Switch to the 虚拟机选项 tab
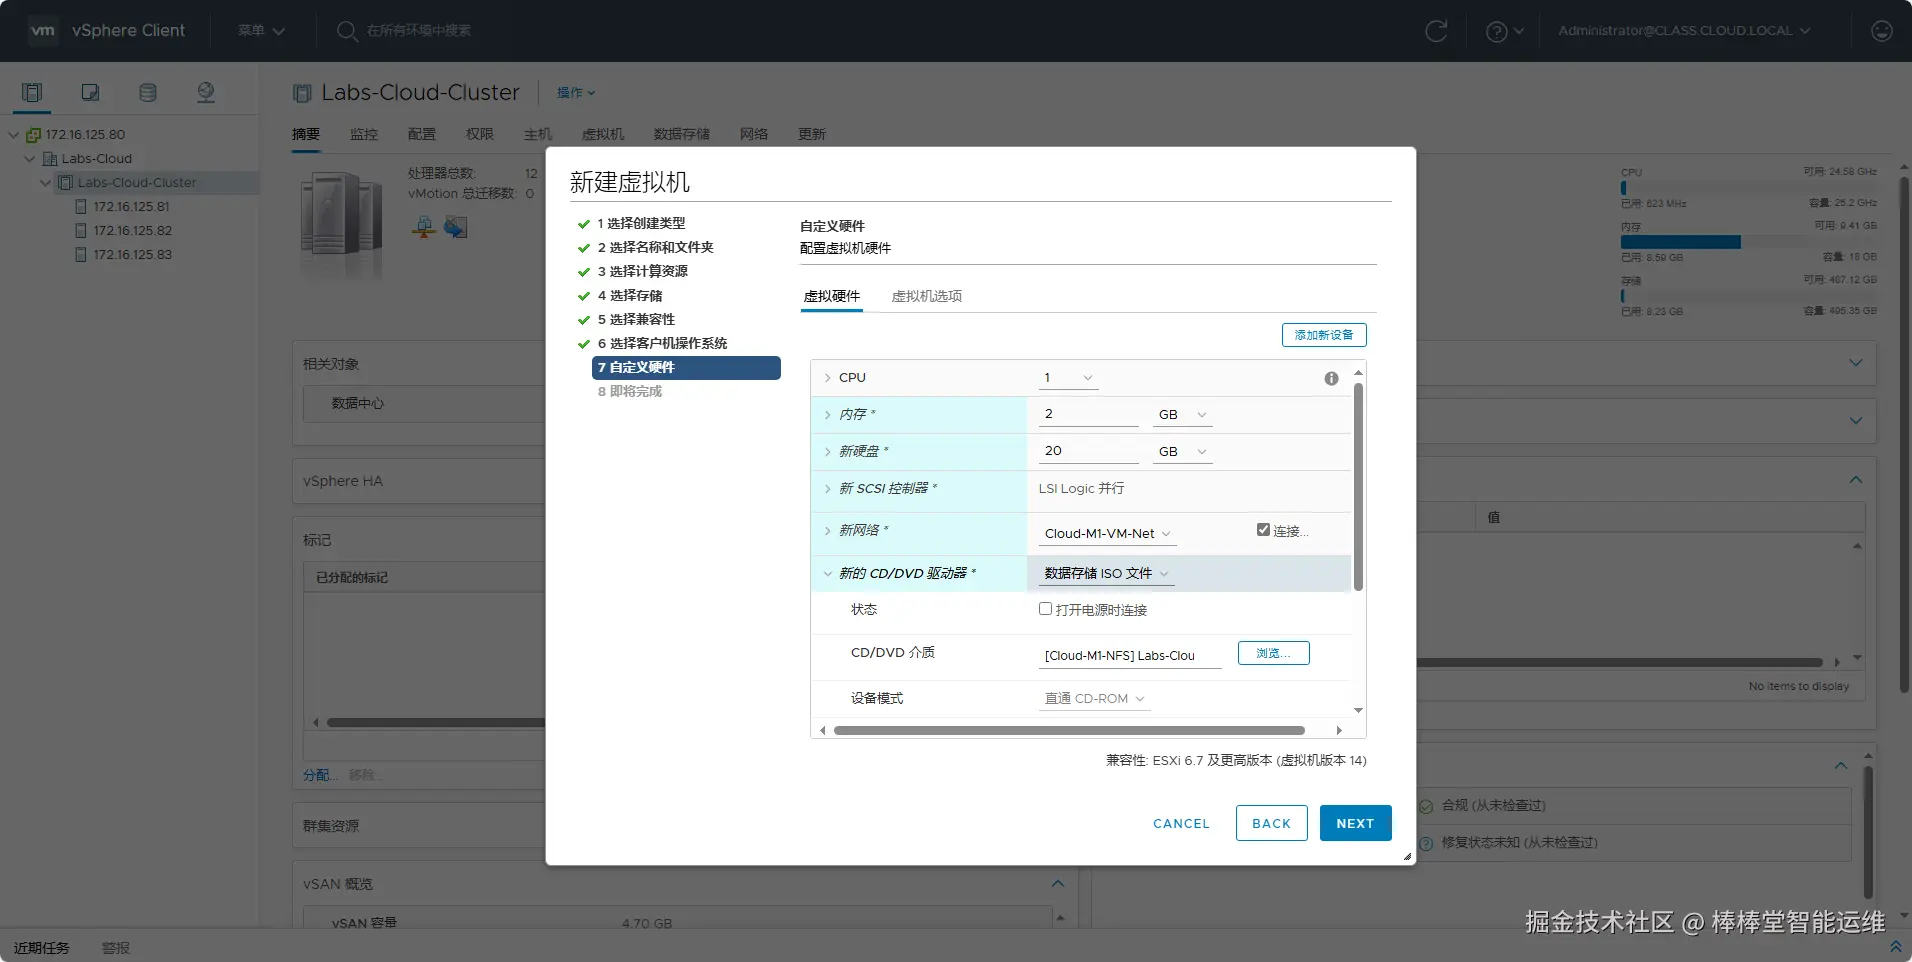1912x962 pixels. [x=927, y=296]
